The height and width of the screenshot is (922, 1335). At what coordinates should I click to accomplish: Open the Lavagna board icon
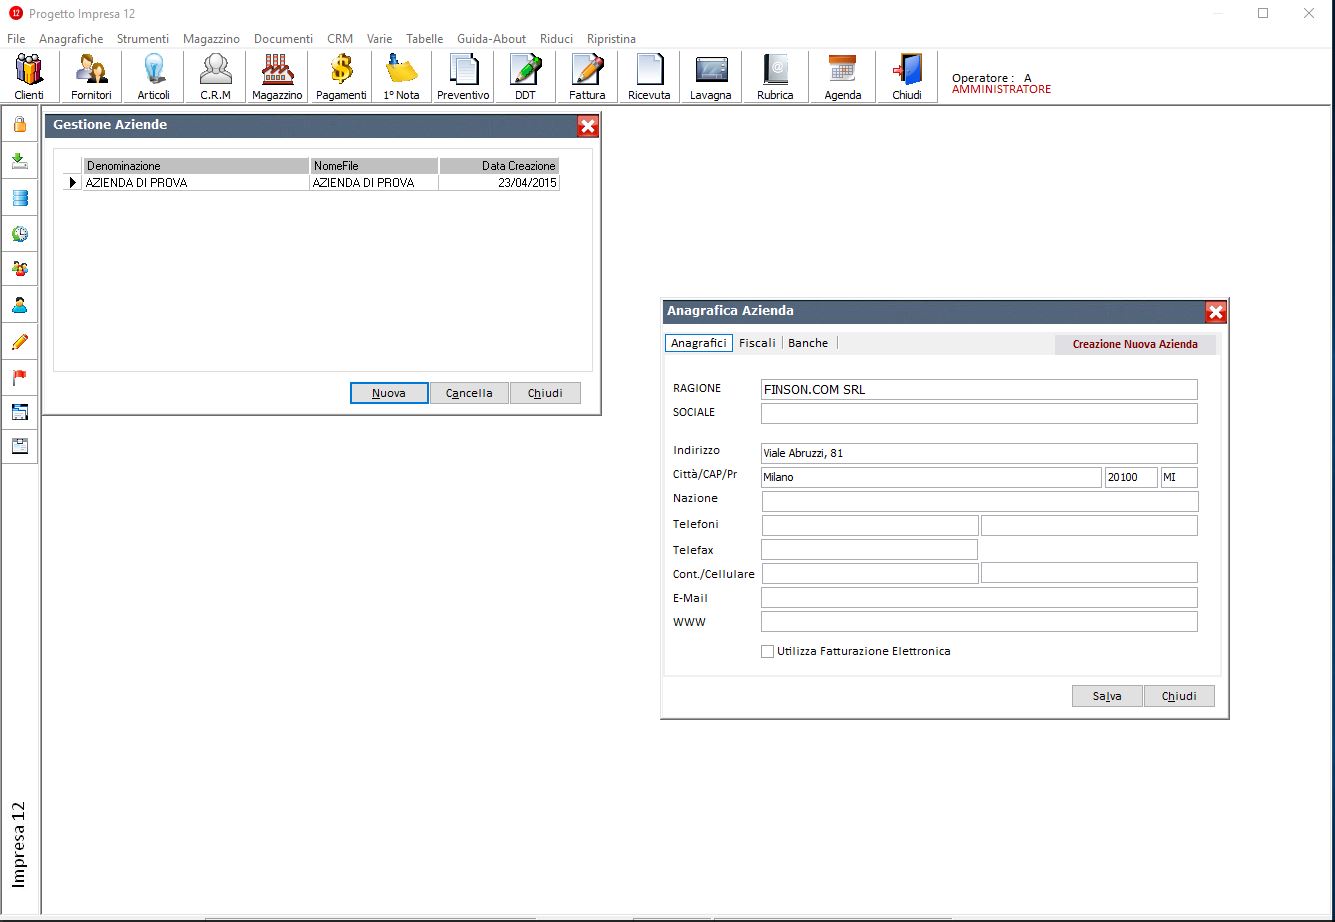711,77
